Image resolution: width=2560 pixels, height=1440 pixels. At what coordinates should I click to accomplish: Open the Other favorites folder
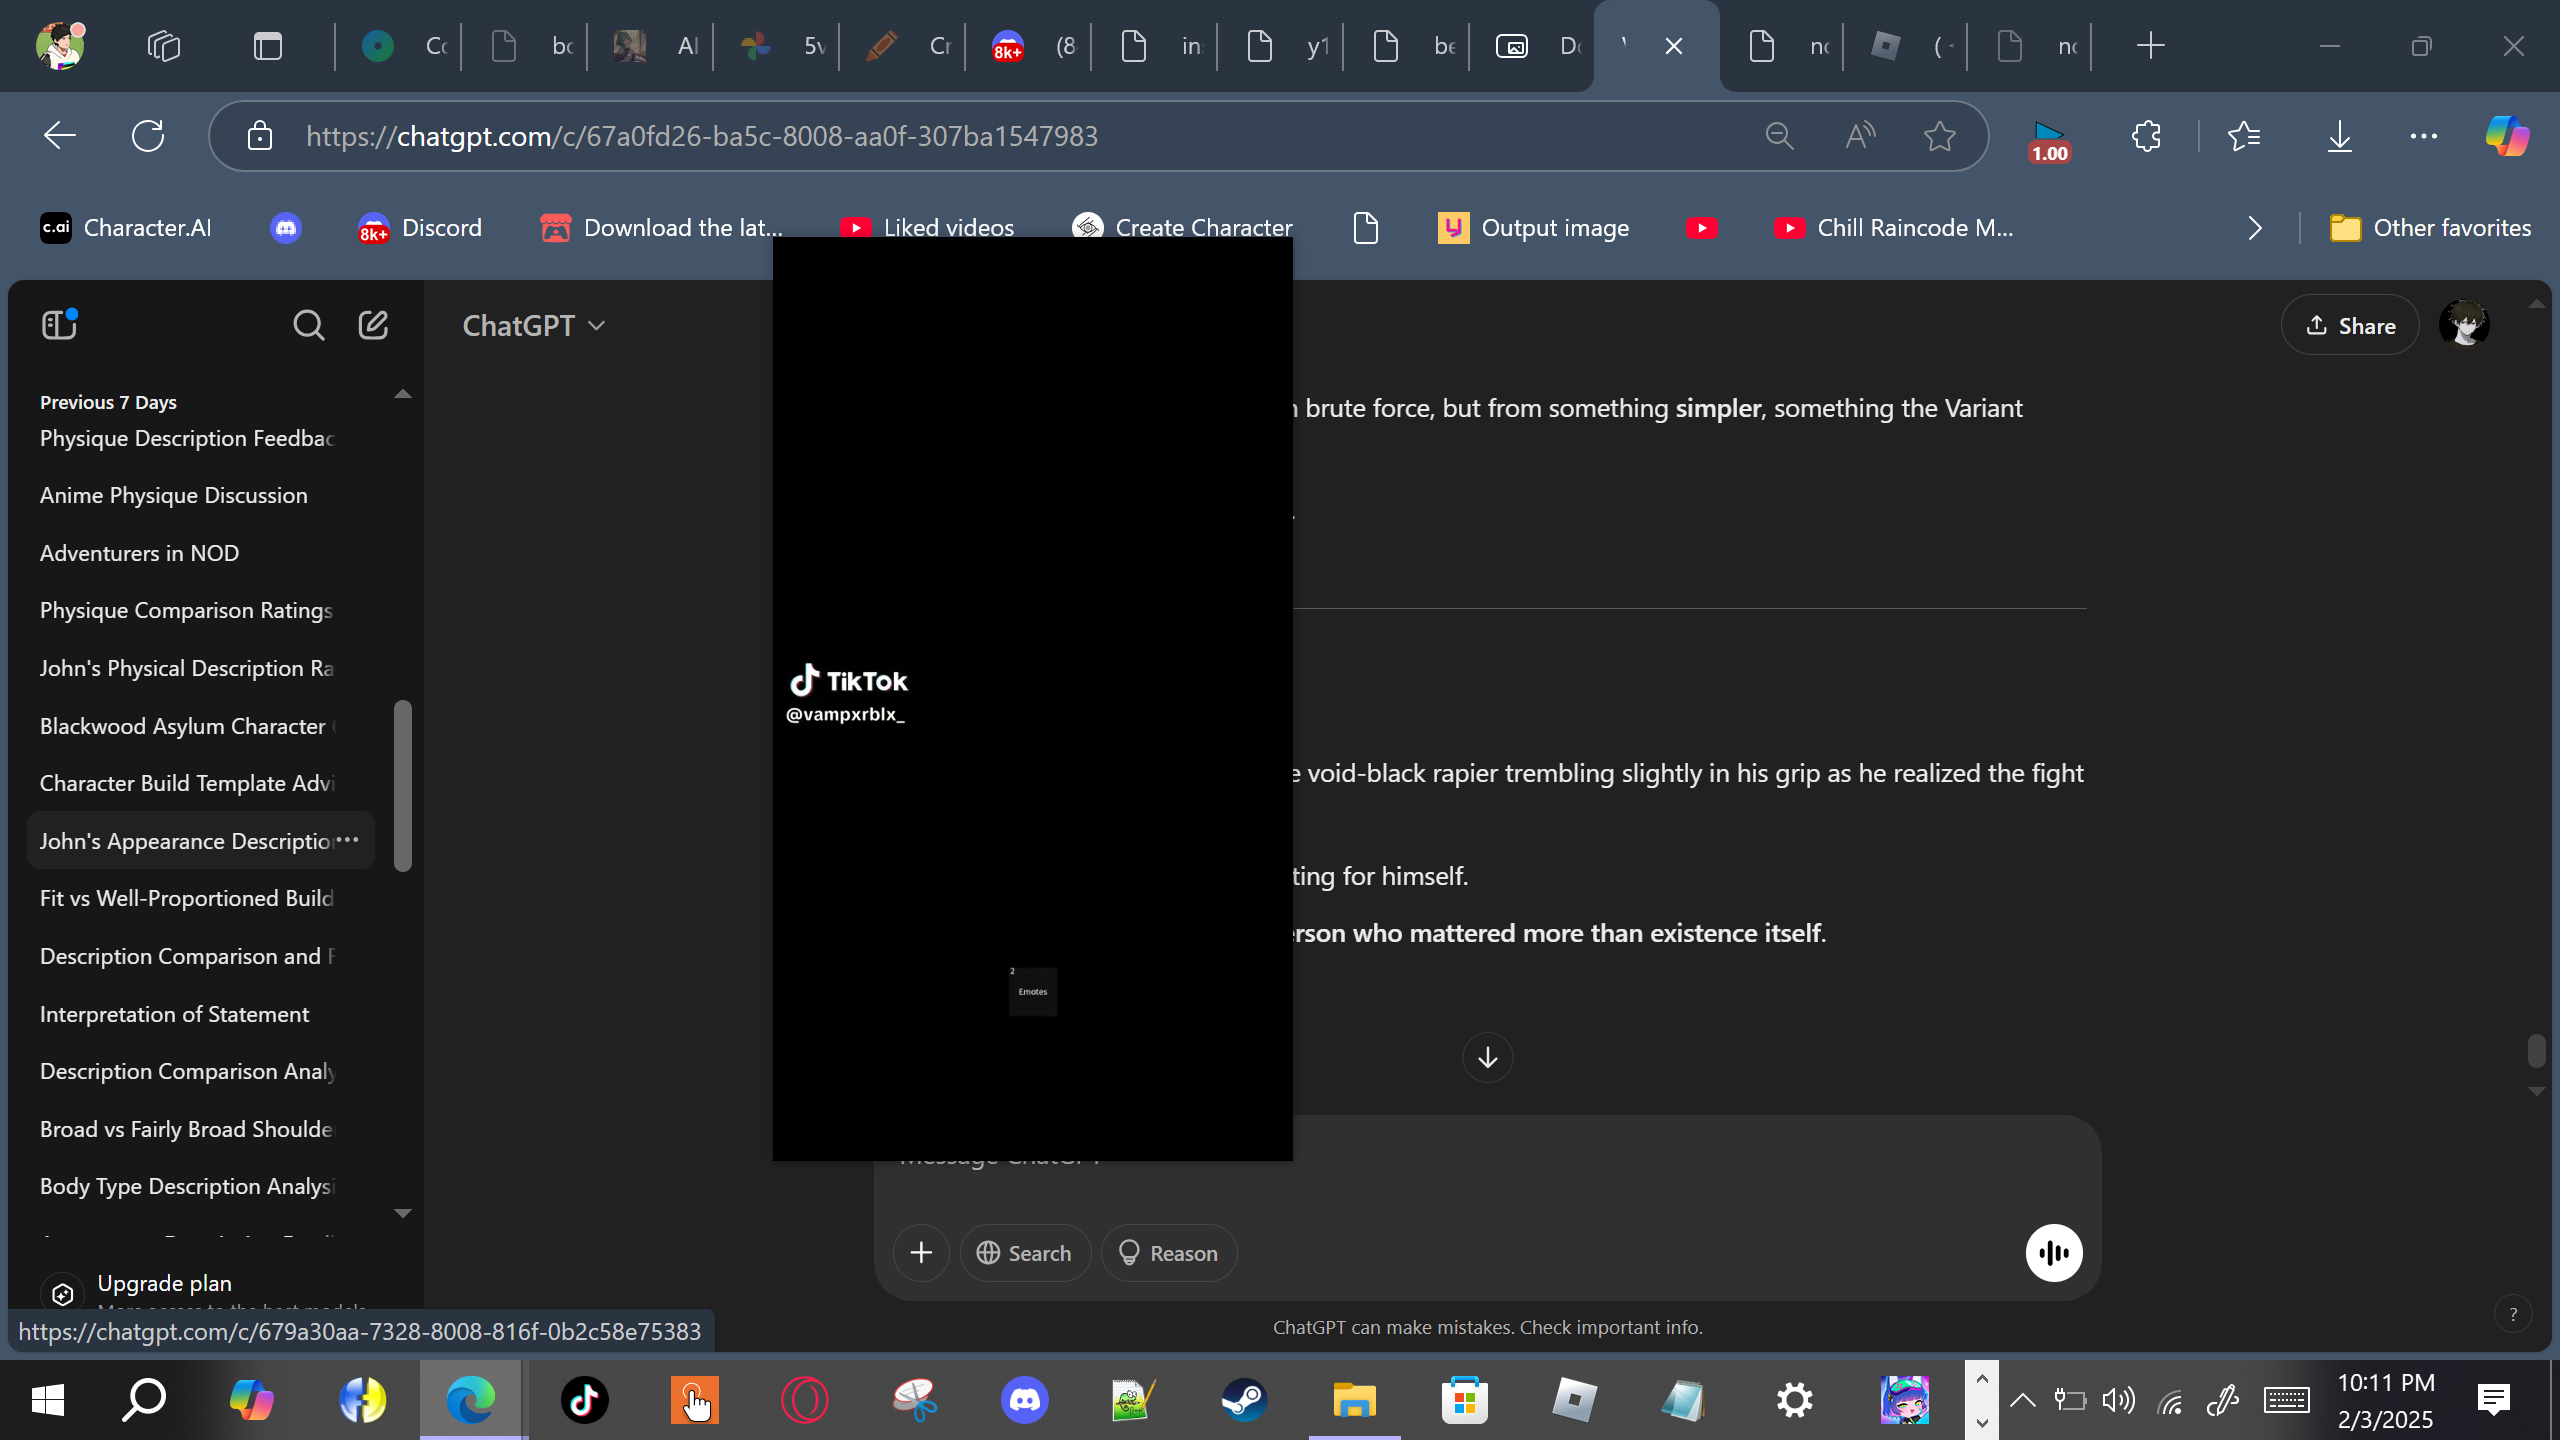pyautogui.click(x=2430, y=228)
